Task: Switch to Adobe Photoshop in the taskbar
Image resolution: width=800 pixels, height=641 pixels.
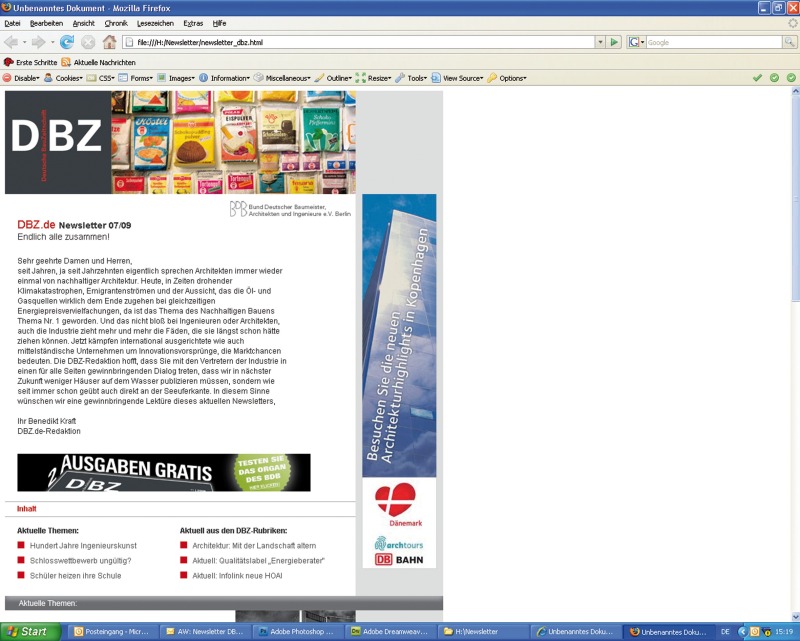Action: click(296, 632)
